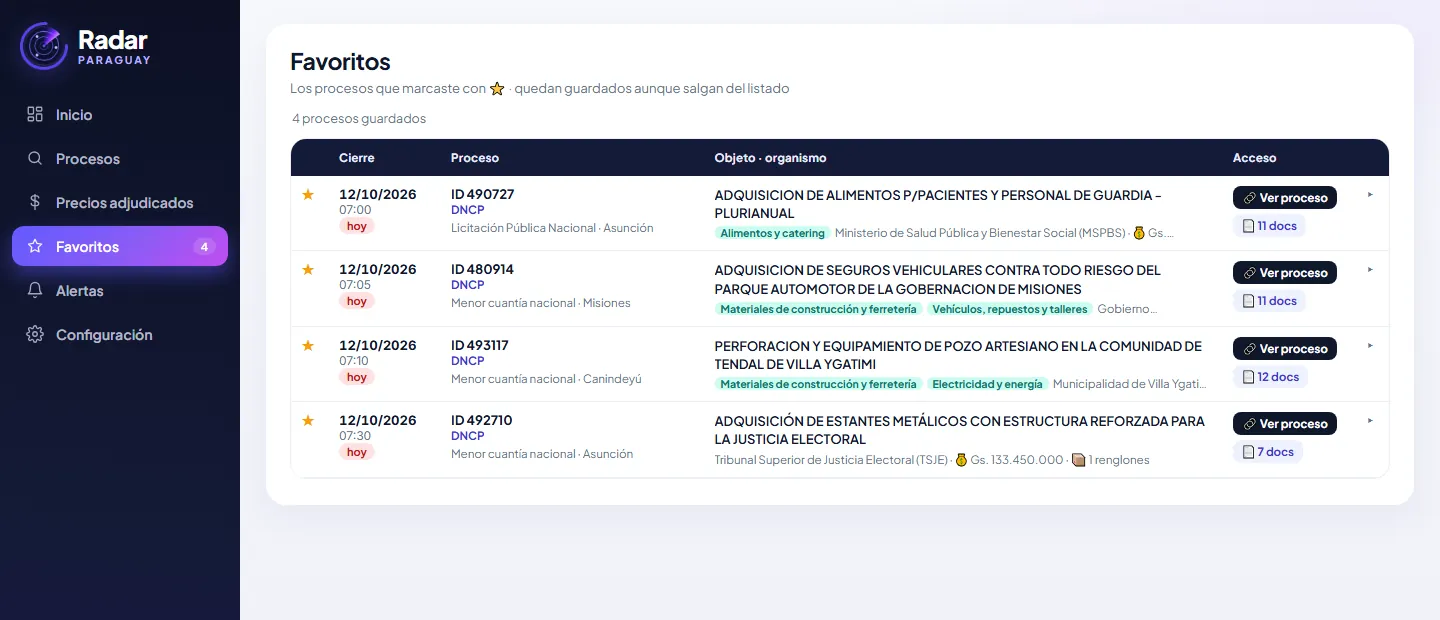Click the hoy badge under 07:00
The height and width of the screenshot is (620, 1440).
[x=357, y=226]
